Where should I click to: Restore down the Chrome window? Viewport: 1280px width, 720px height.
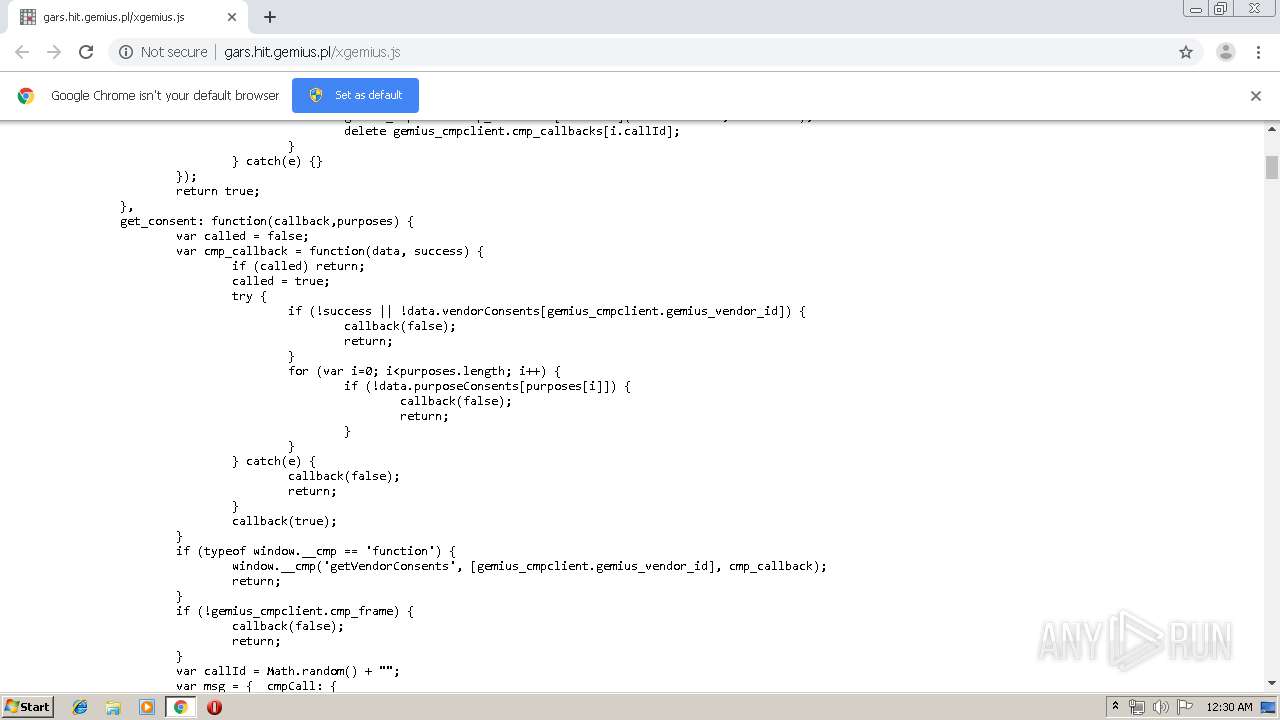pyautogui.click(x=1221, y=9)
